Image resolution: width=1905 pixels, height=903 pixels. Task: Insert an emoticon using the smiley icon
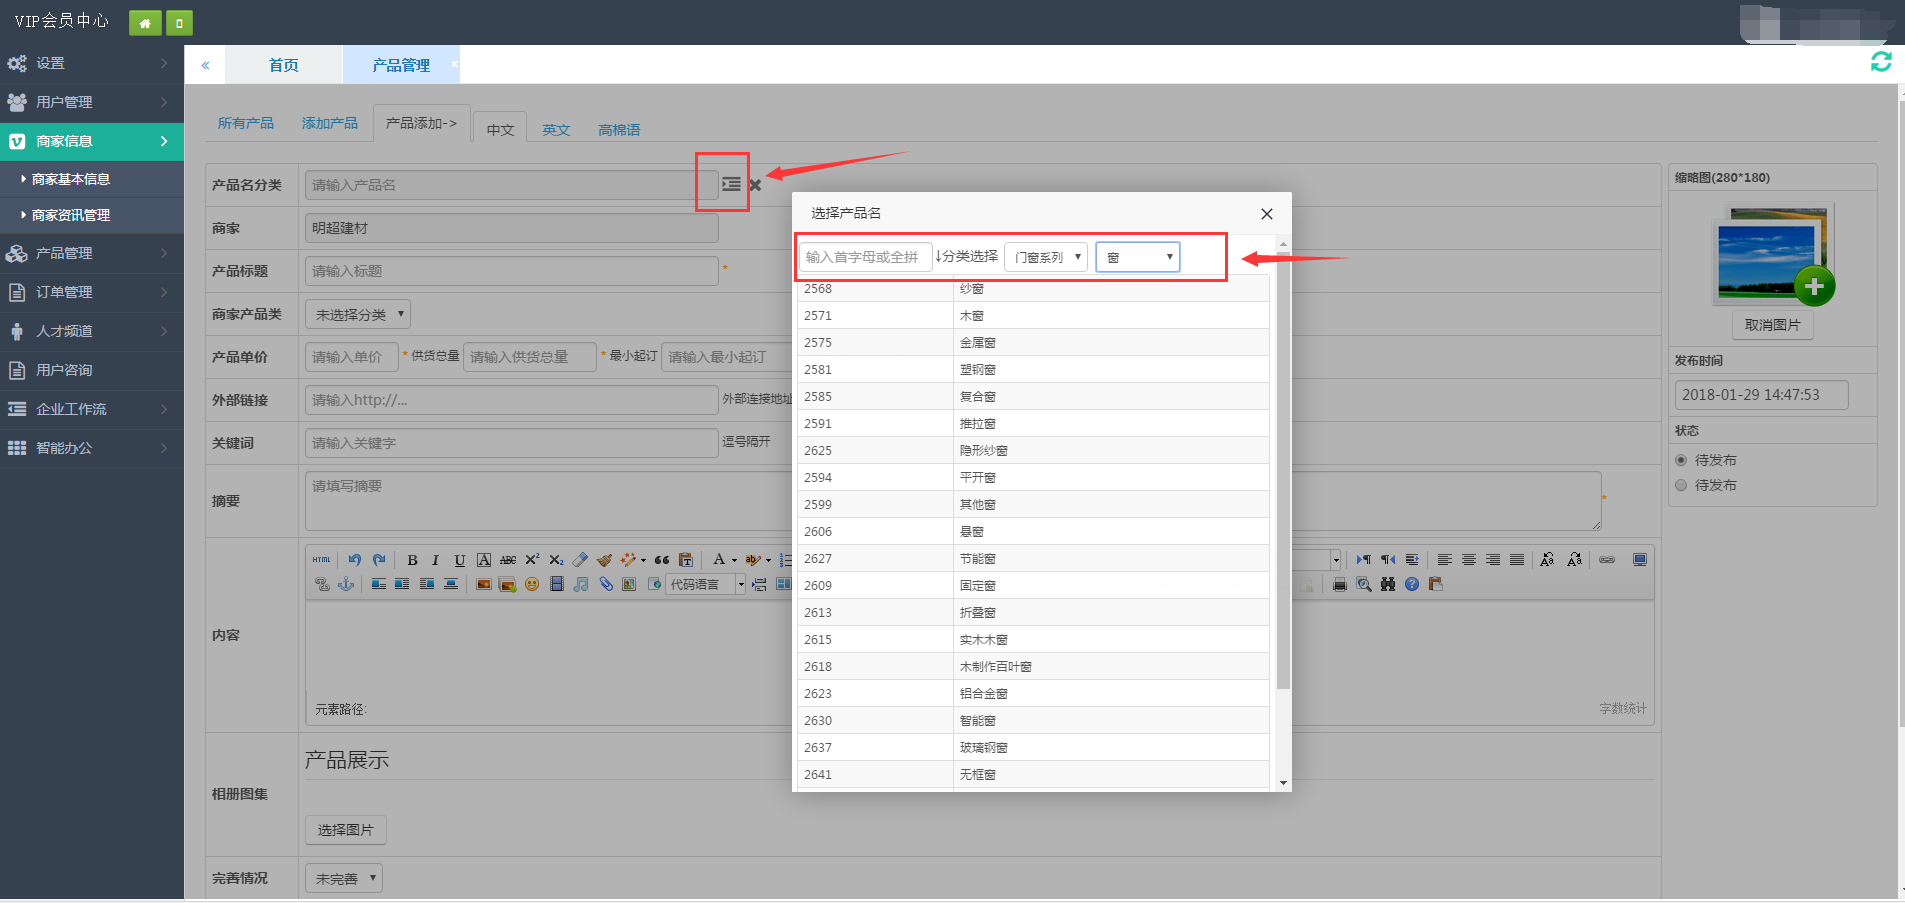(x=532, y=584)
